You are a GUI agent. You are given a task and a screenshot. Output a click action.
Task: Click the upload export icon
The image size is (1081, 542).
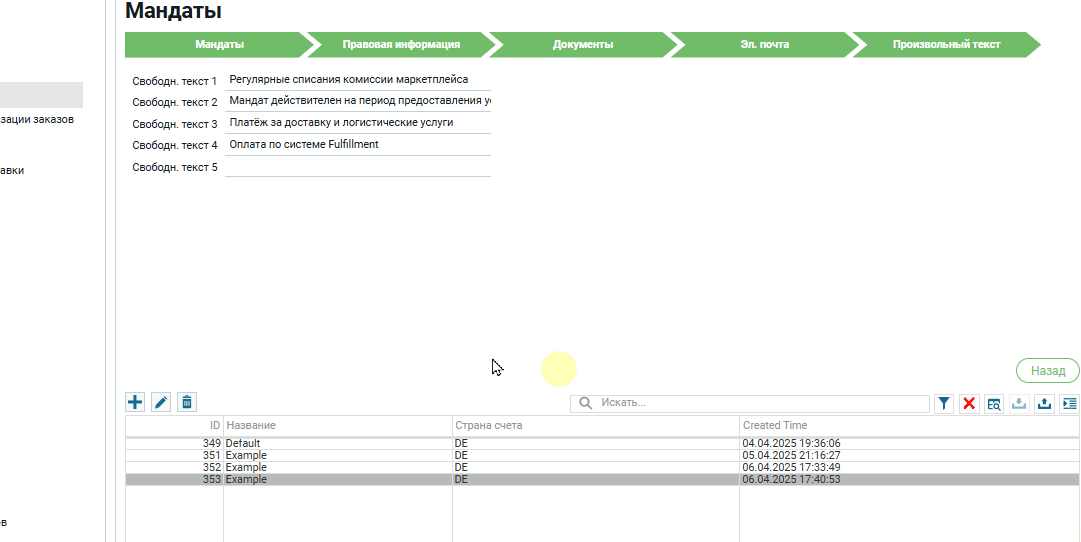pyautogui.click(x=1044, y=403)
